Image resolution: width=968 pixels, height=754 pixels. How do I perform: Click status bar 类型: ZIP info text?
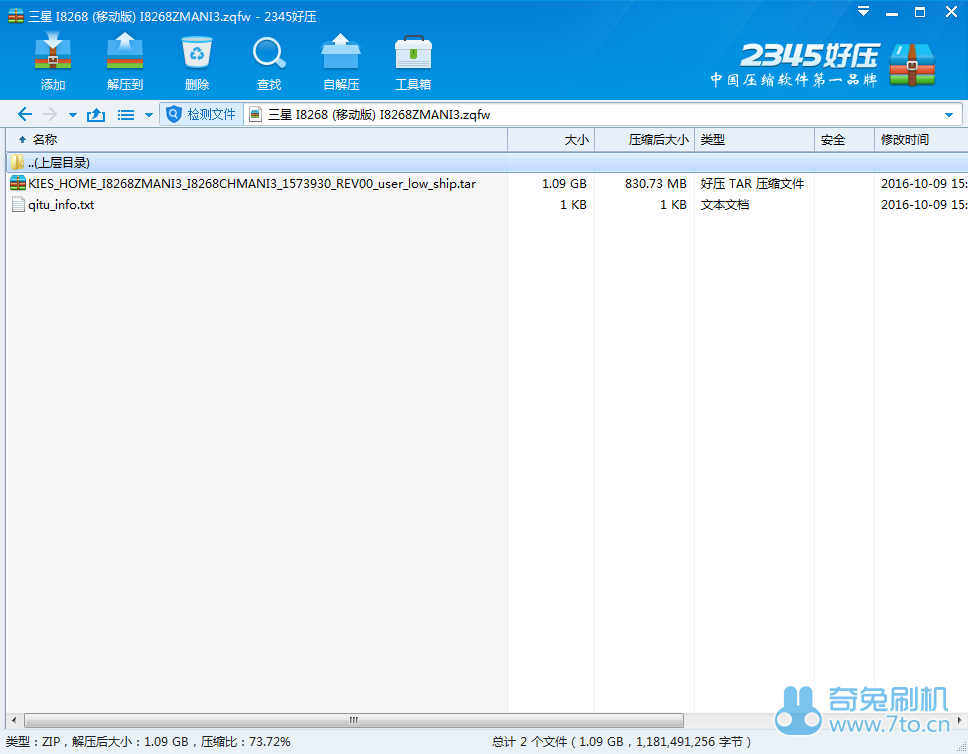point(148,742)
